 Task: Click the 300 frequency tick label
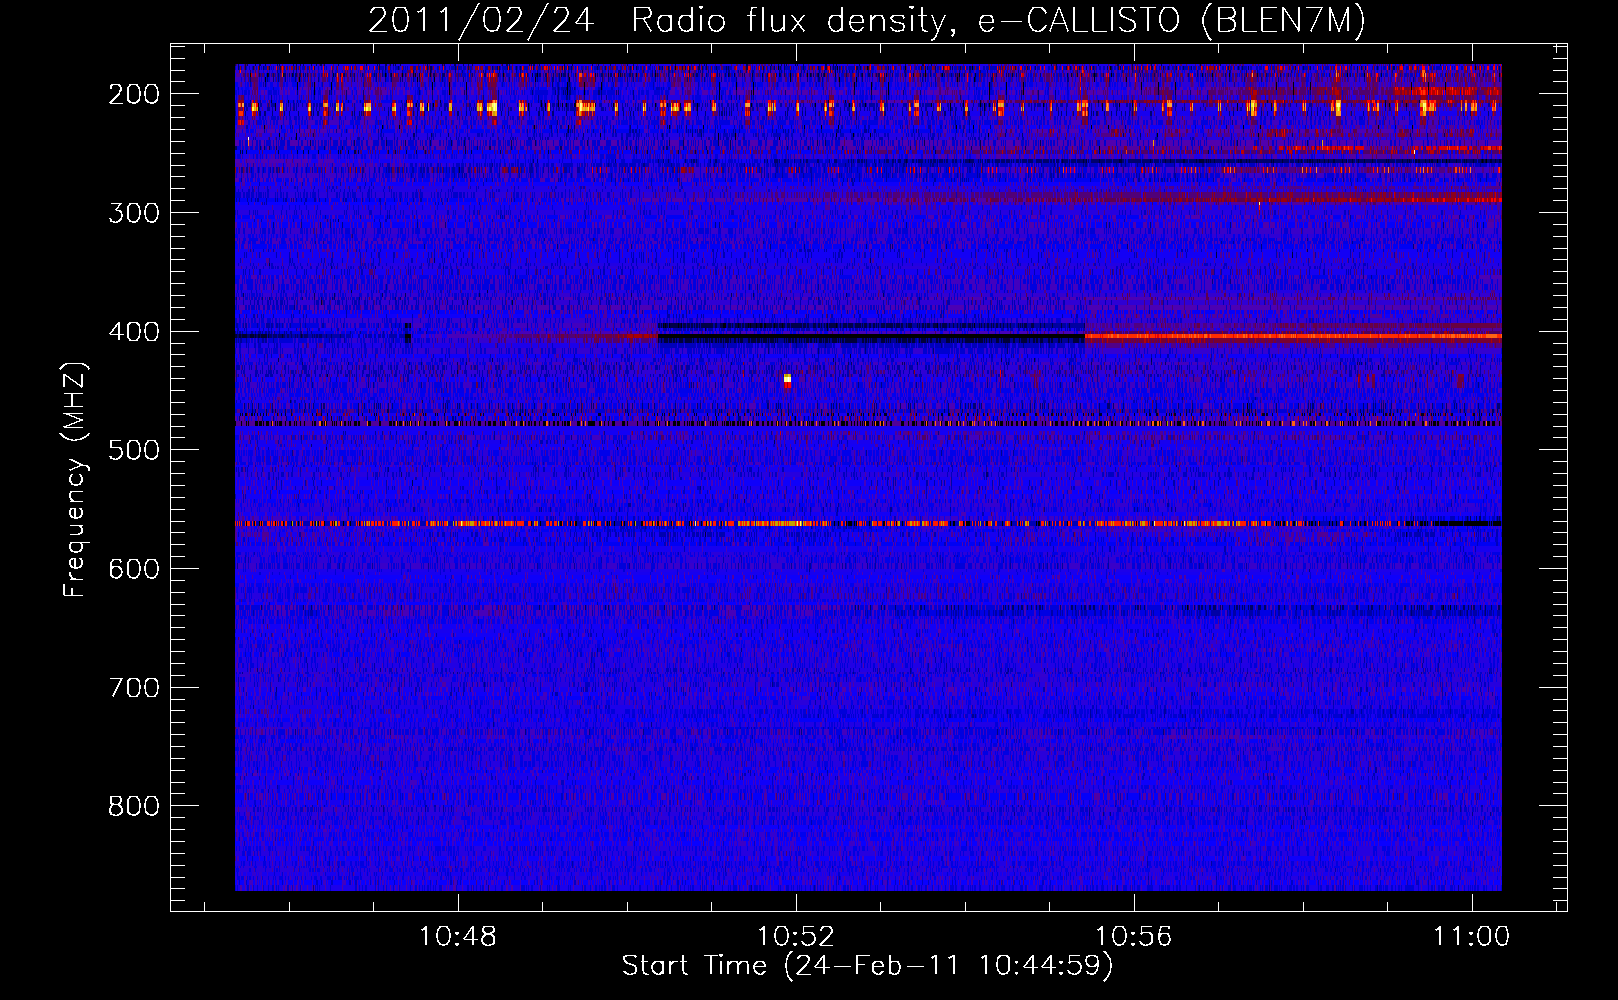(x=134, y=213)
